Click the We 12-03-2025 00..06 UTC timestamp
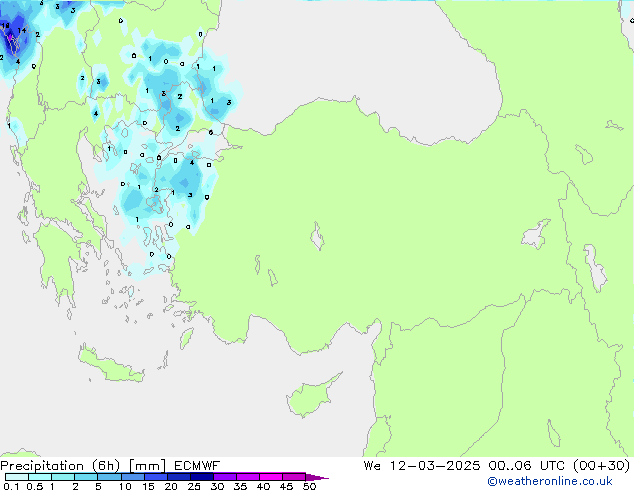Image resolution: width=634 pixels, height=490 pixels. tap(497, 466)
